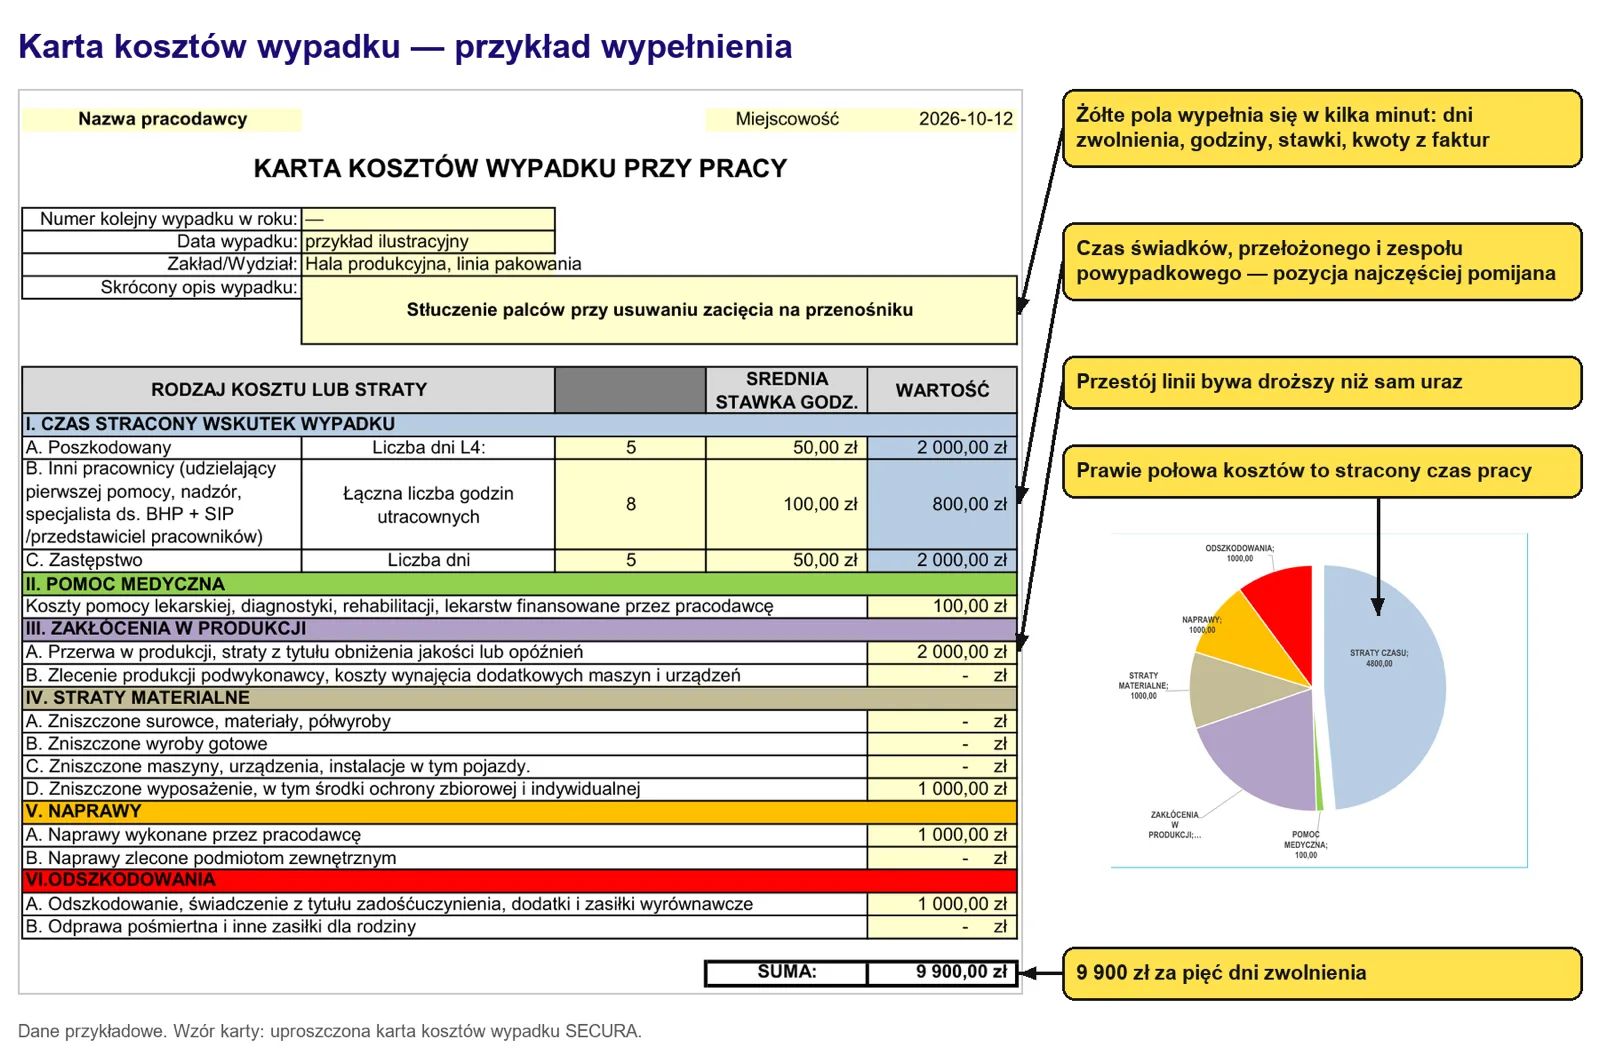Click the 'przykład ilustracyjny' accident date cell

point(428,241)
